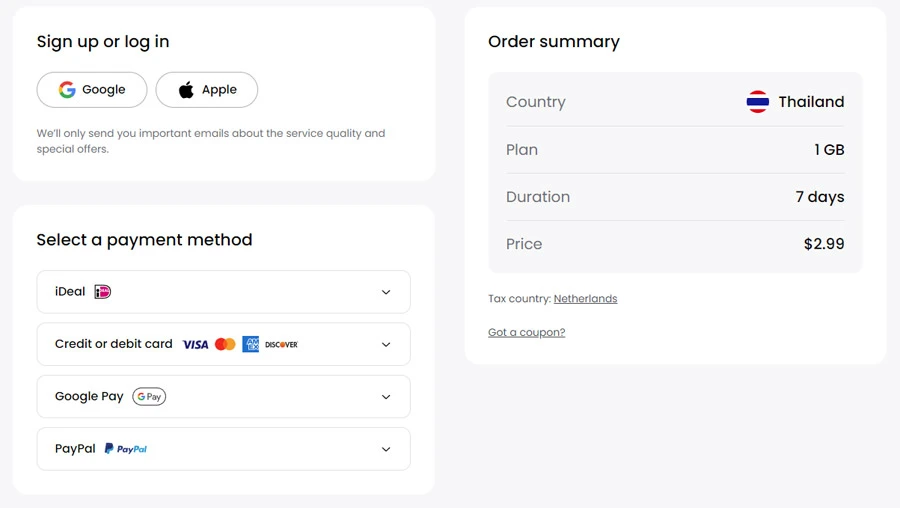
Task: Sign in with Google button
Action: pyautogui.click(x=92, y=90)
